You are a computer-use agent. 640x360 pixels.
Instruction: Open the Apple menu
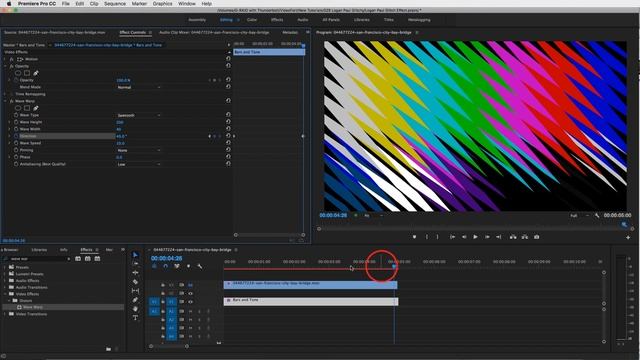(x=9, y=4)
